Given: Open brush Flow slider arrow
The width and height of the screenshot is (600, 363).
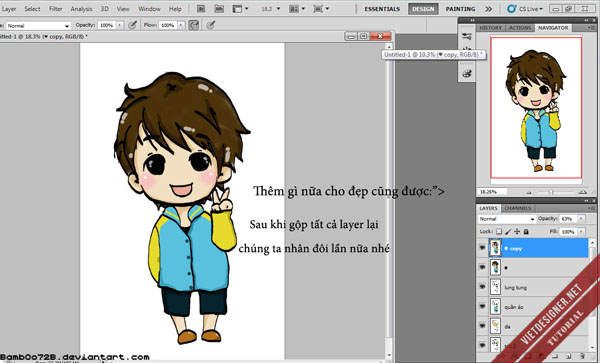Looking at the screenshot, I should point(181,25).
